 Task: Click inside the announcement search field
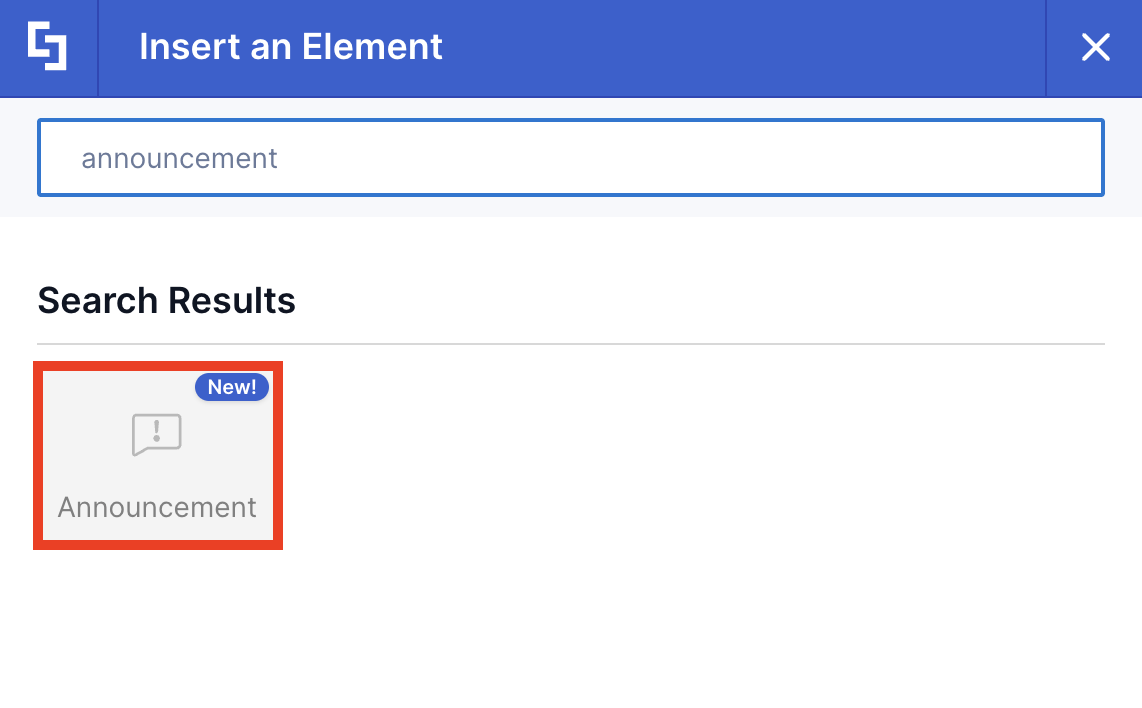(x=570, y=157)
